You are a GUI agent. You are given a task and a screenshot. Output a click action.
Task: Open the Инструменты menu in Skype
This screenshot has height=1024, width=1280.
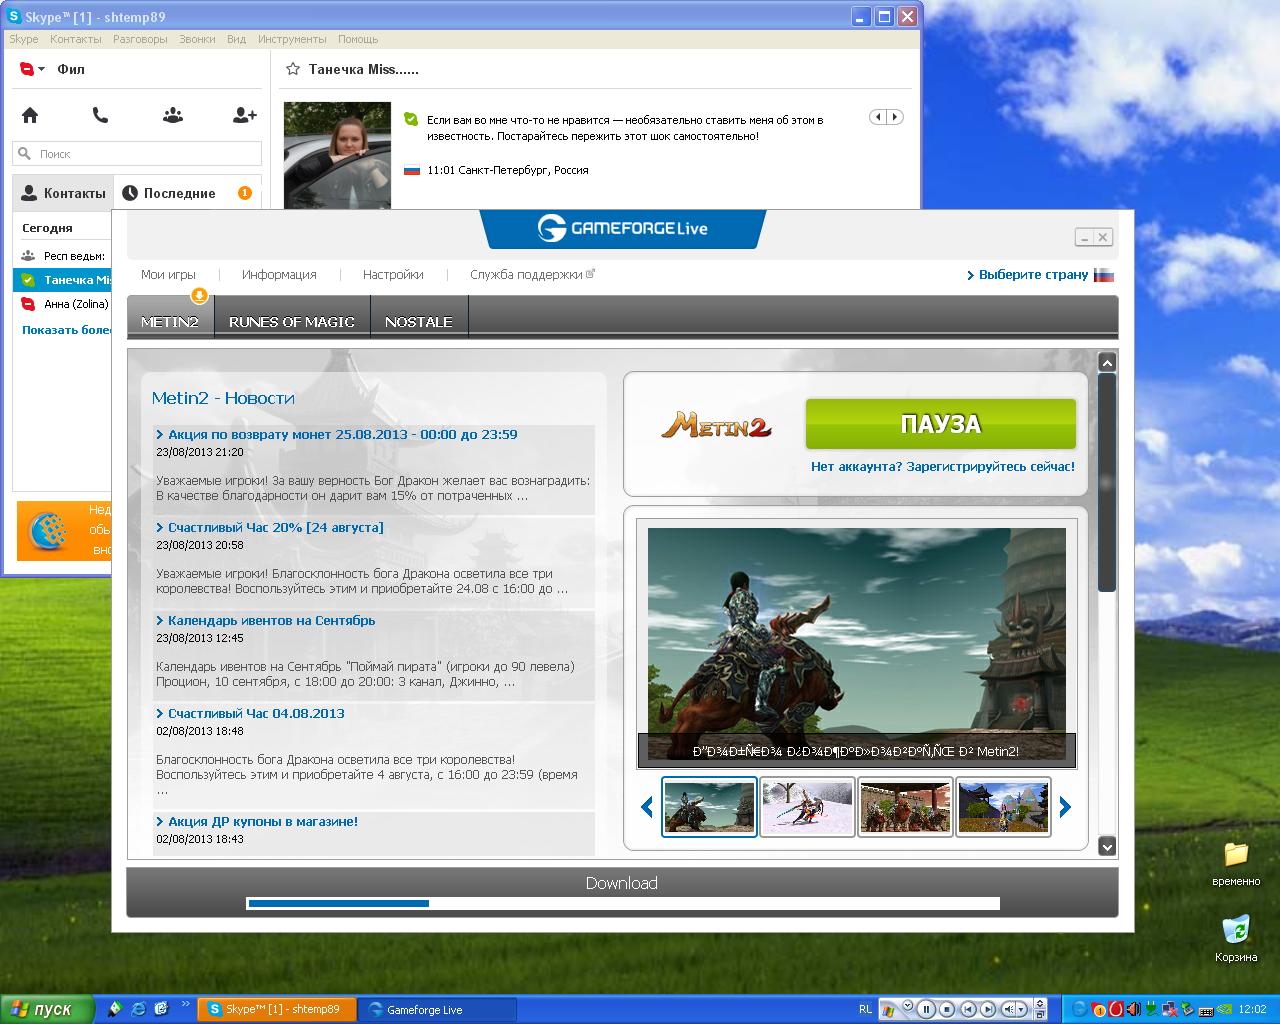292,39
